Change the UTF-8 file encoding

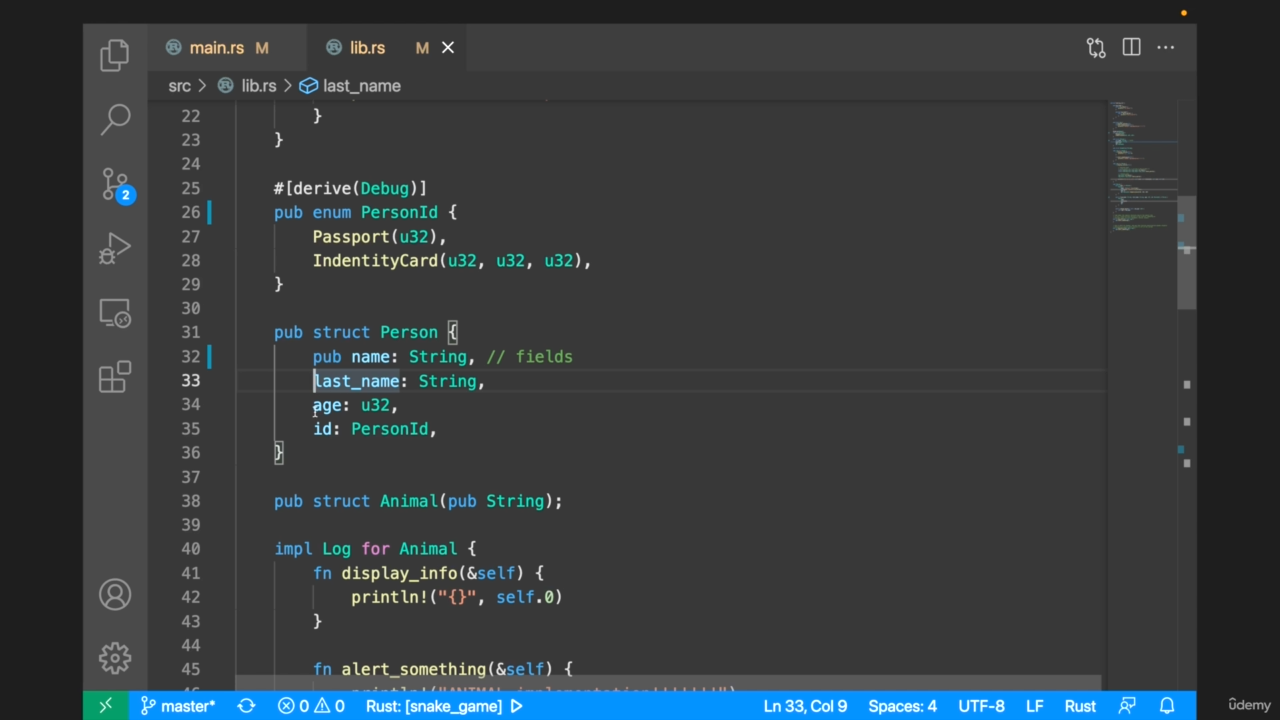click(x=981, y=706)
